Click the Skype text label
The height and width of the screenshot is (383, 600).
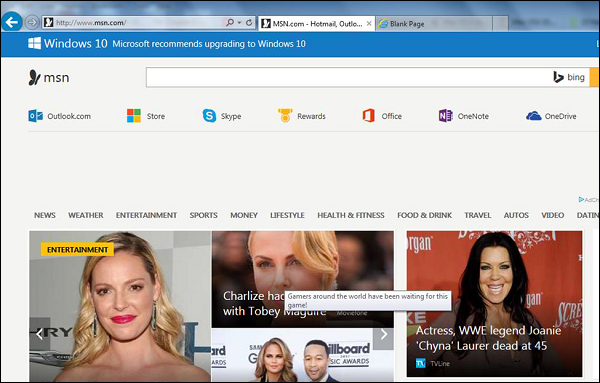pos(231,116)
